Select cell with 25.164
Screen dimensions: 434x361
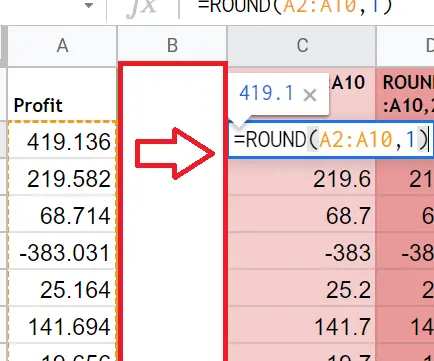(x=62, y=288)
